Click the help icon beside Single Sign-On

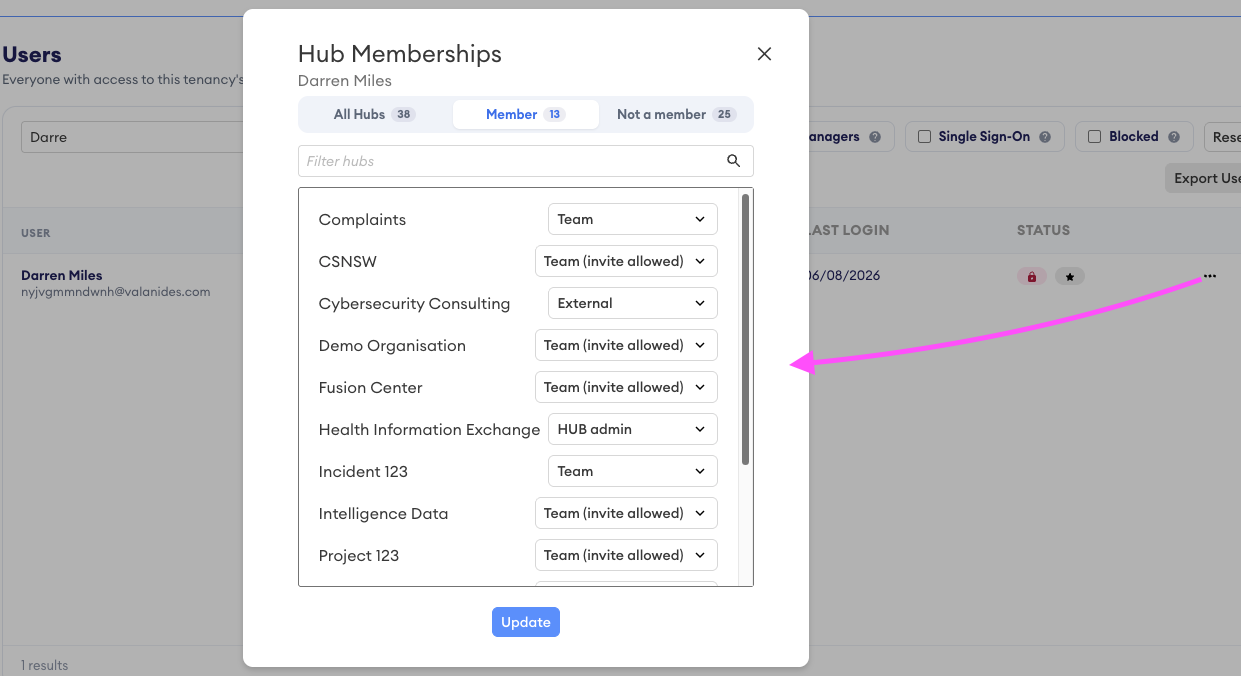pos(1045,137)
